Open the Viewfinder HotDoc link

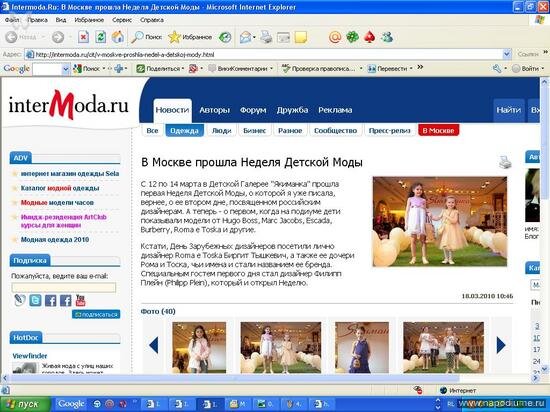tap(30, 356)
